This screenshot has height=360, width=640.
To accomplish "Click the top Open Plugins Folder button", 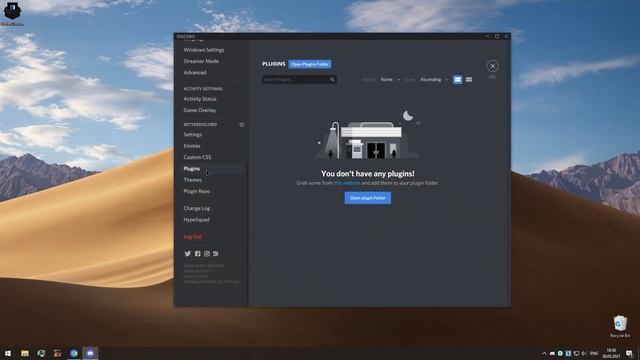I will (310, 64).
